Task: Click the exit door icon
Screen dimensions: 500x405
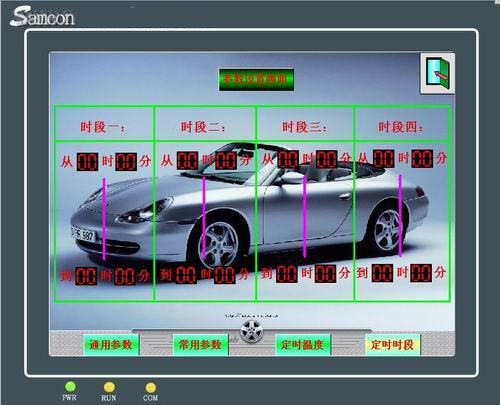Action: point(437,73)
